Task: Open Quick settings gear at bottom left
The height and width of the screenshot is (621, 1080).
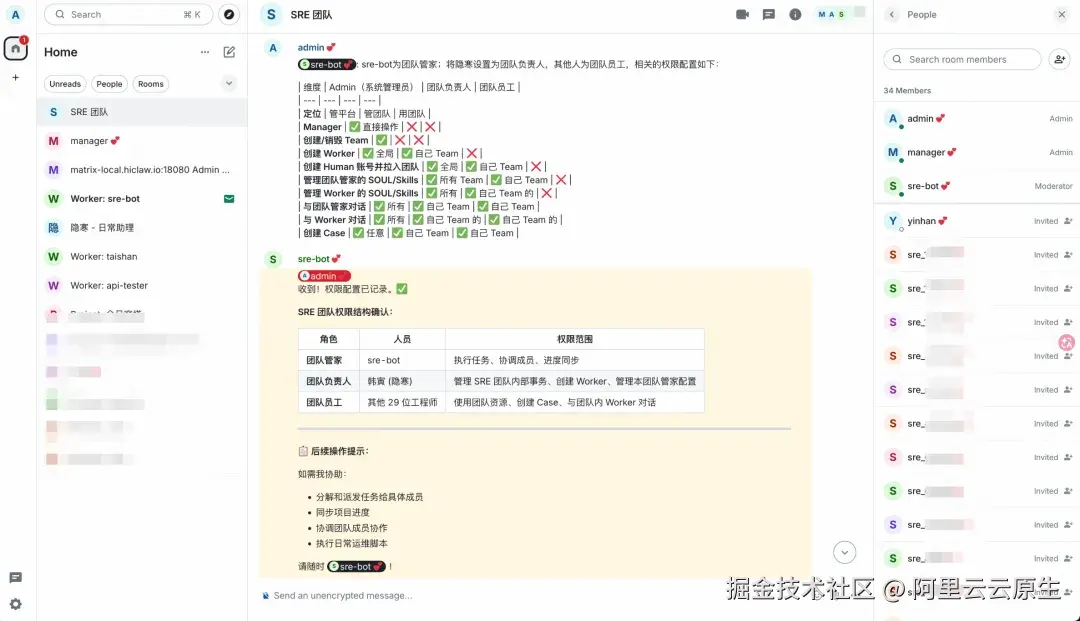Action: (15, 604)
